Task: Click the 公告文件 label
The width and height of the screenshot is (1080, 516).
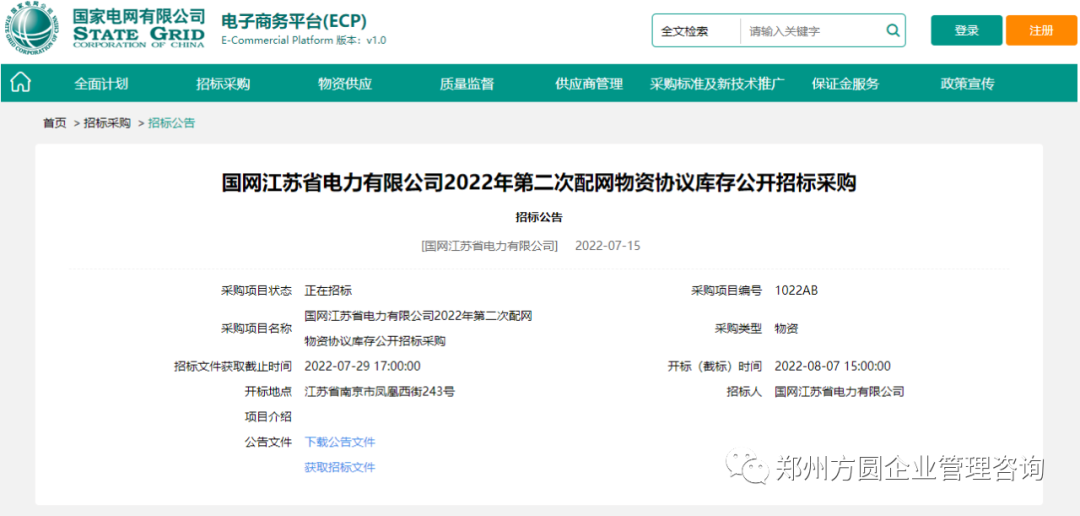Action: pos(268,442)
